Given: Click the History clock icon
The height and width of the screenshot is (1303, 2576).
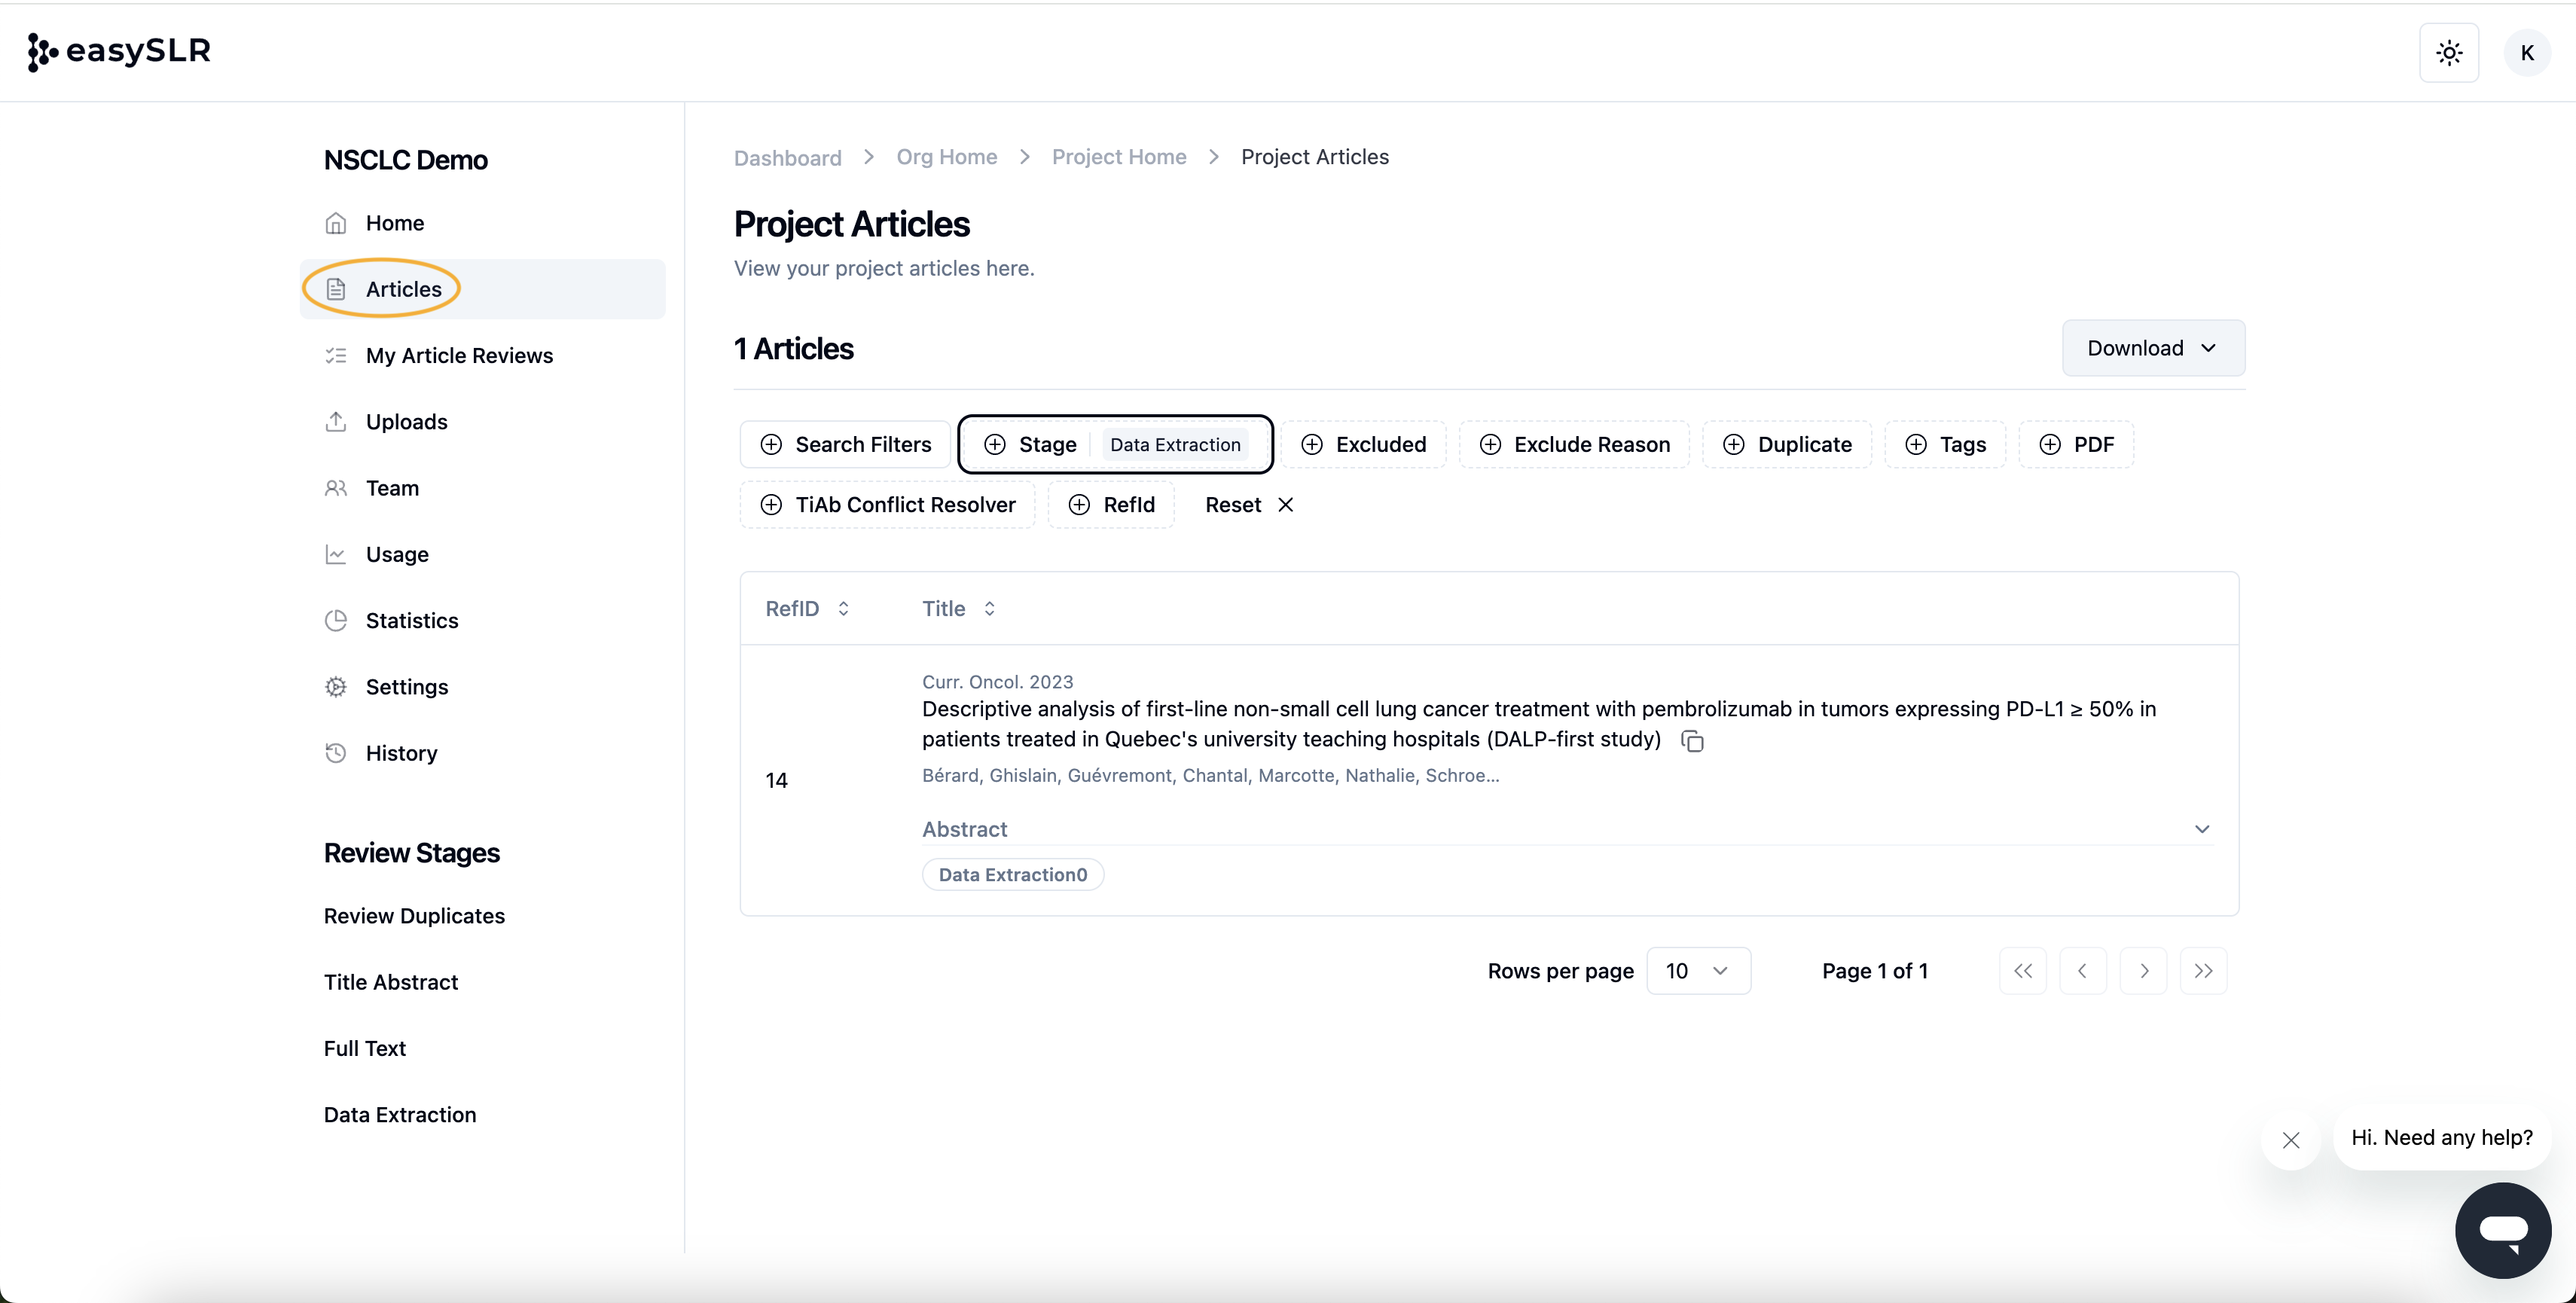Looking at the screenshot, I should pyautogui.click(x=336, y=753).
